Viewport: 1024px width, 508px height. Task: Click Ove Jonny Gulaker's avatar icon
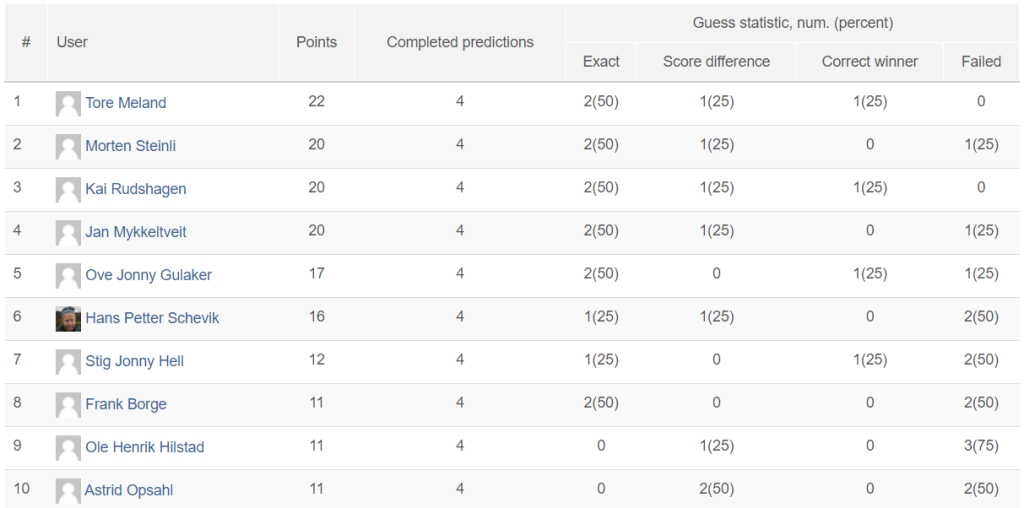68,276
